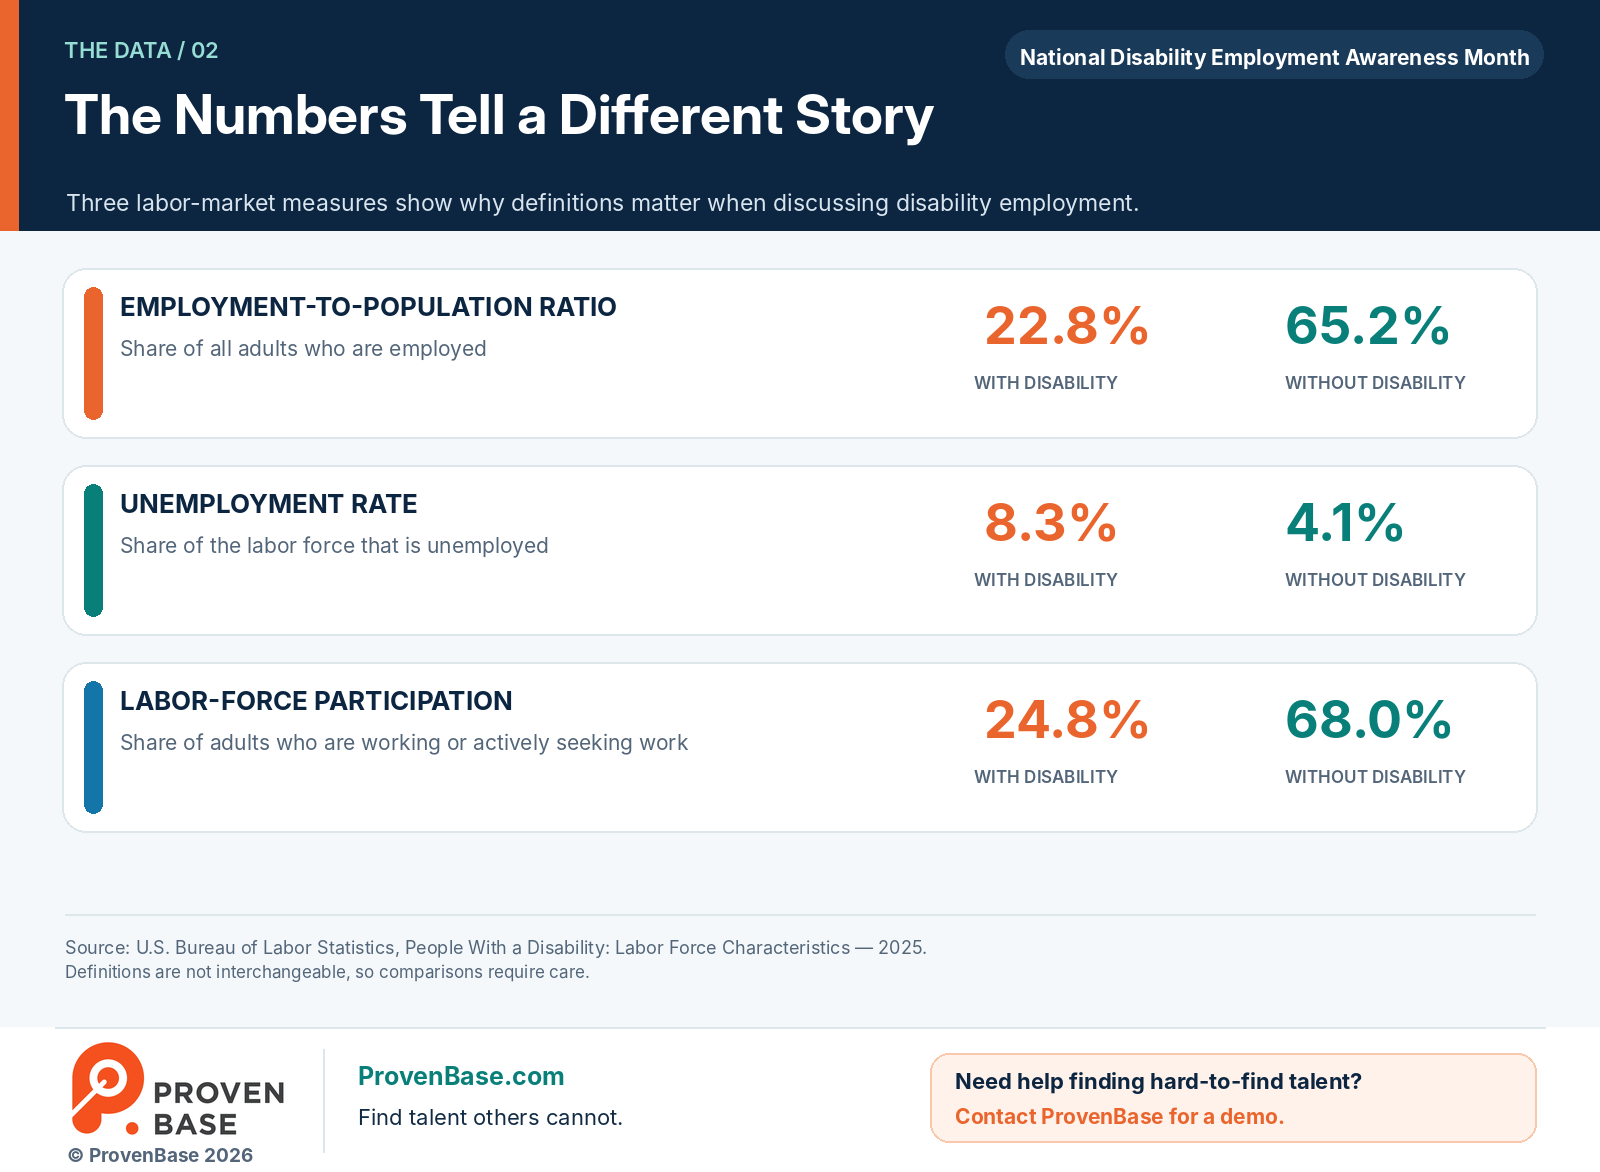Click the 24.8% participation value
This screenshot has height=1172, width=1600.
point(1066,720)
